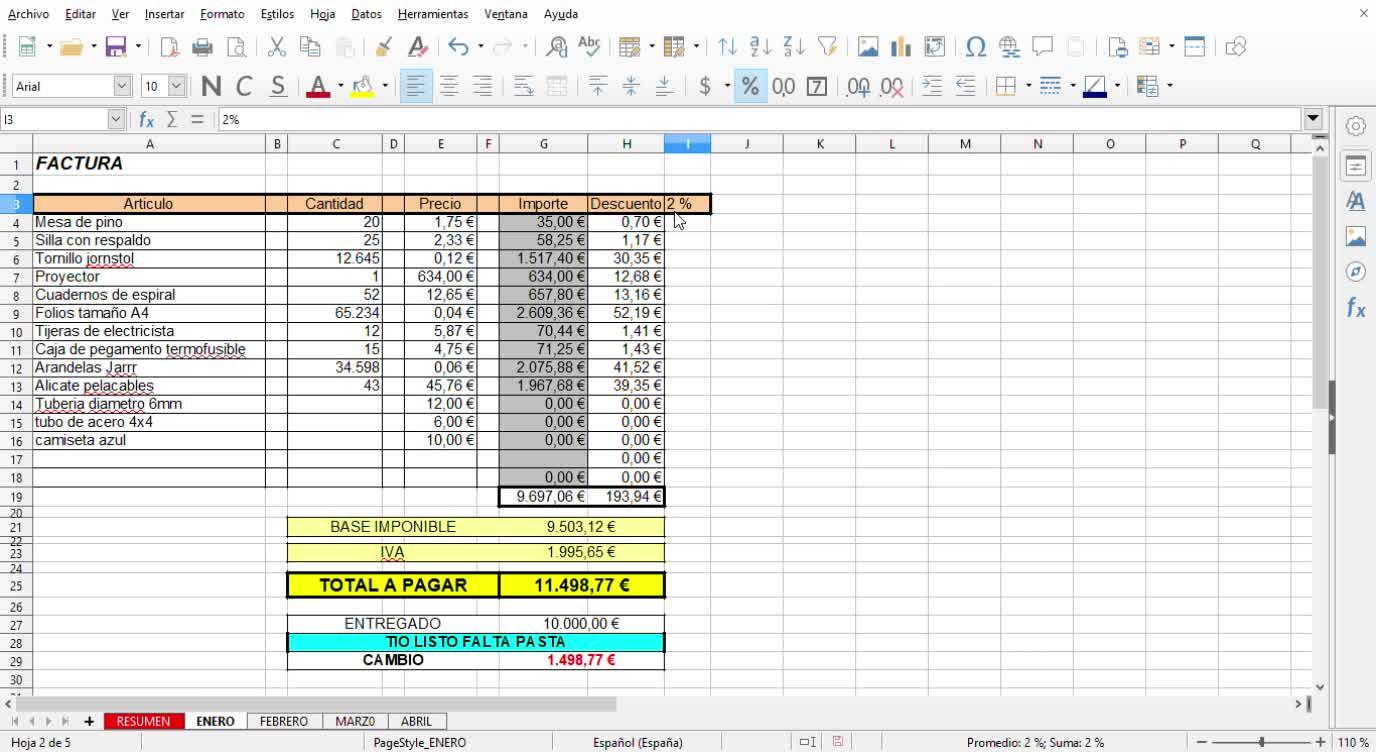
Task: Undo the last action
Action: 458,47
